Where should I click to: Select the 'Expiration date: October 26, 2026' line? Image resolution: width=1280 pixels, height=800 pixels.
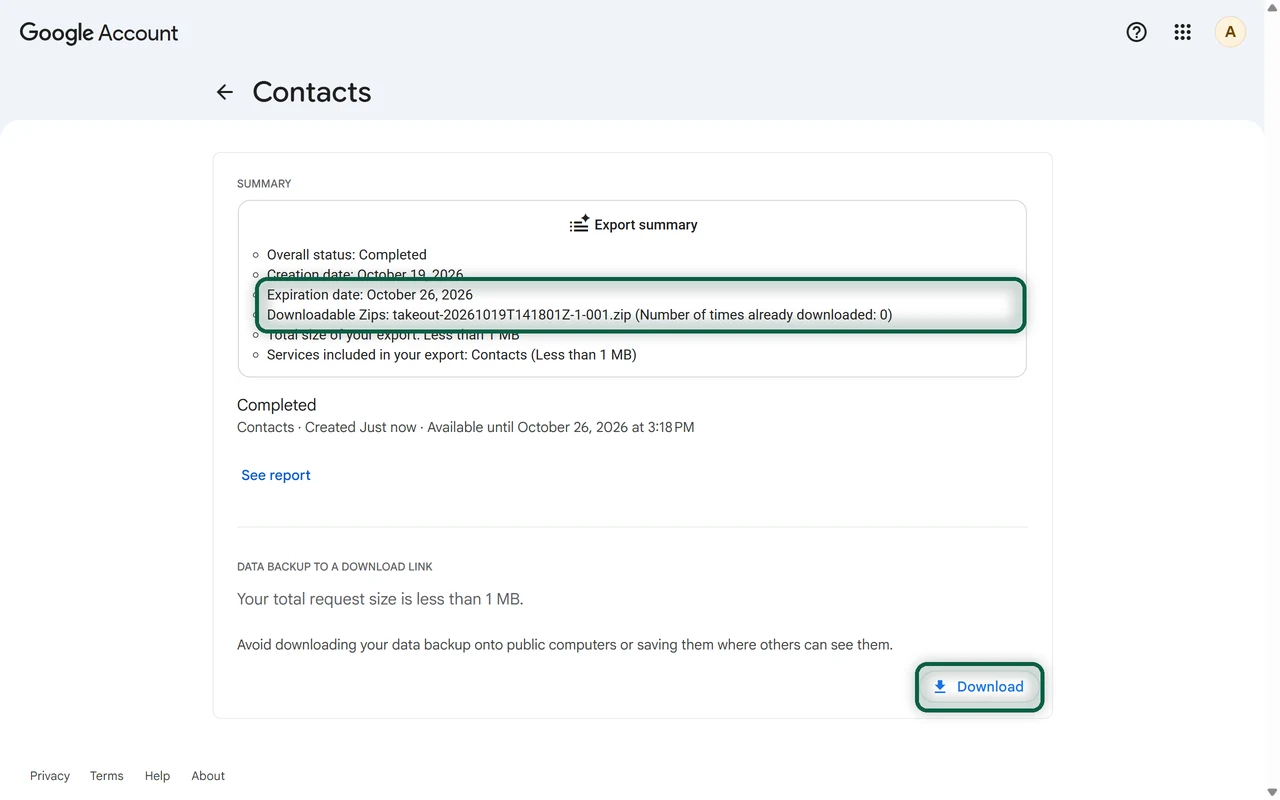click(x=370, y=295)
